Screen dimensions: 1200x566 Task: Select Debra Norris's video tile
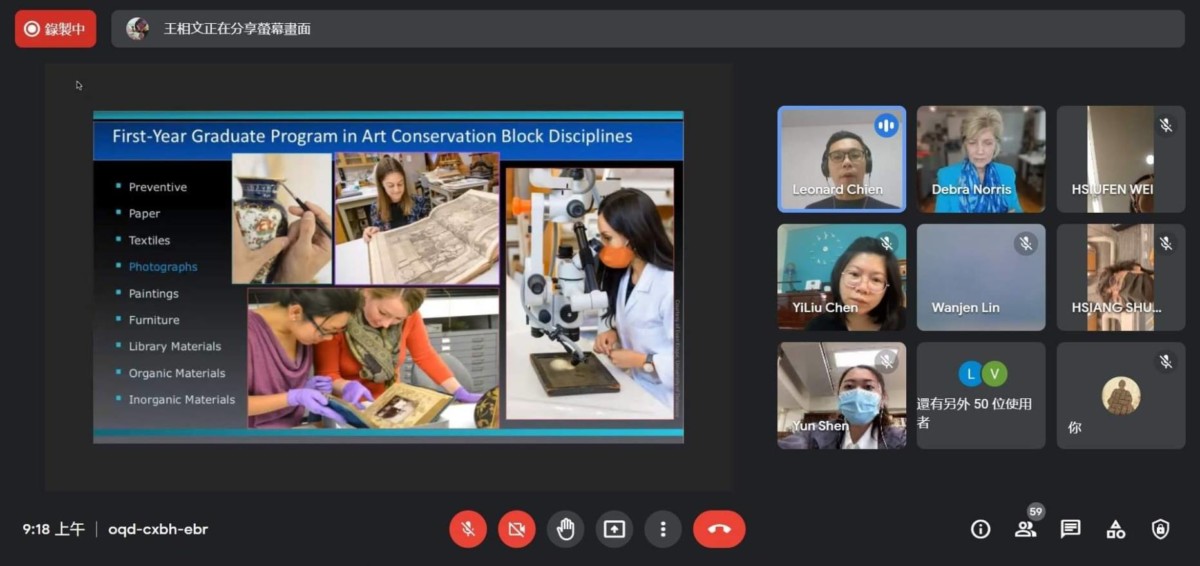coord(981,159)
